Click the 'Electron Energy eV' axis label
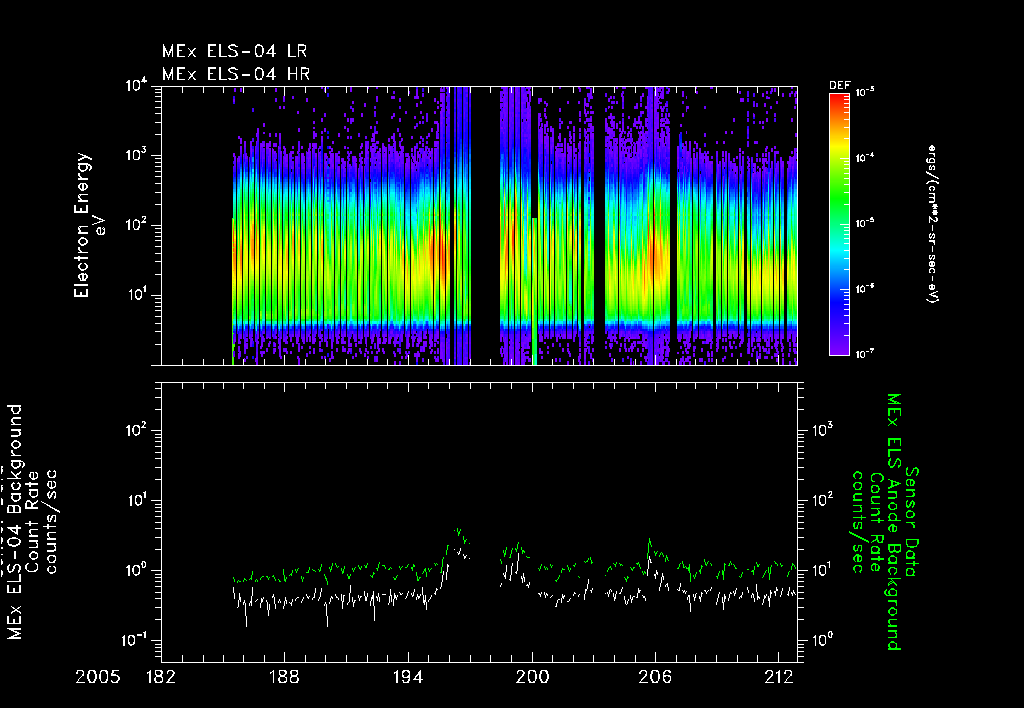Screen dimensions: 1024x708 (x=89, y=225)
